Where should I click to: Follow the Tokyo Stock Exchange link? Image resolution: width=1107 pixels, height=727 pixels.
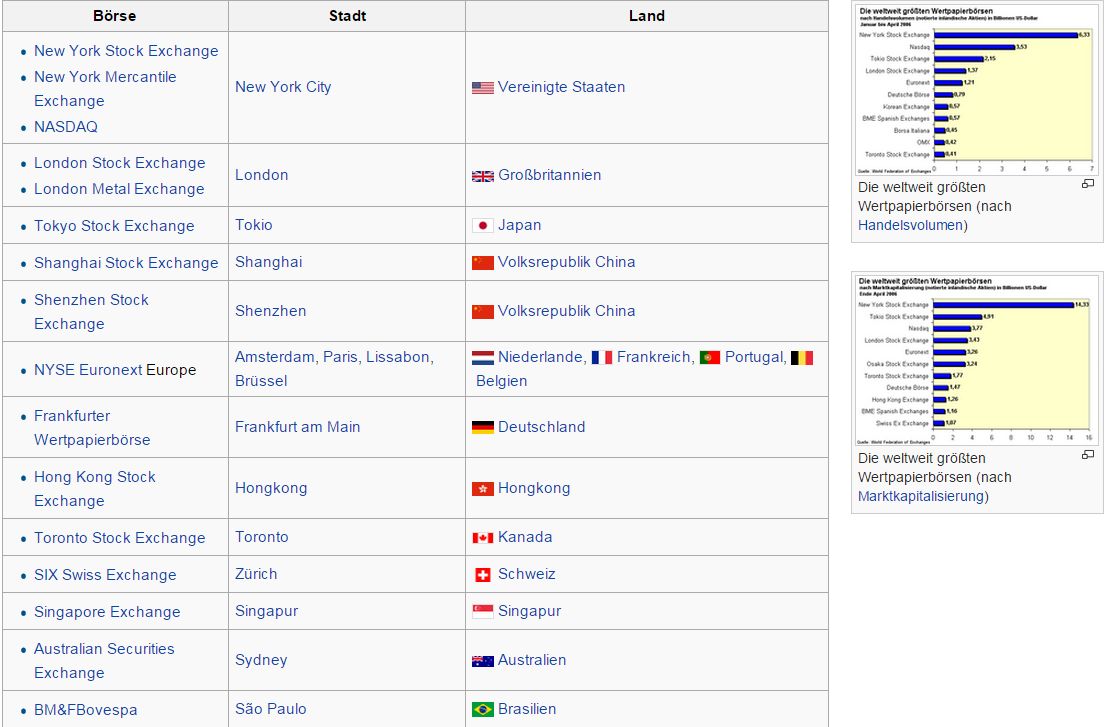click(114, 226)
